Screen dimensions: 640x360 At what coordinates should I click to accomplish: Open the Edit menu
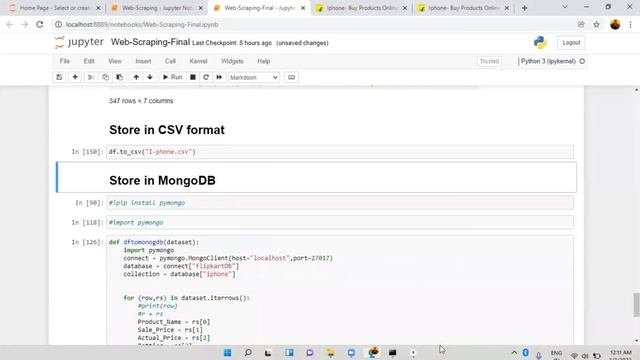89,61
